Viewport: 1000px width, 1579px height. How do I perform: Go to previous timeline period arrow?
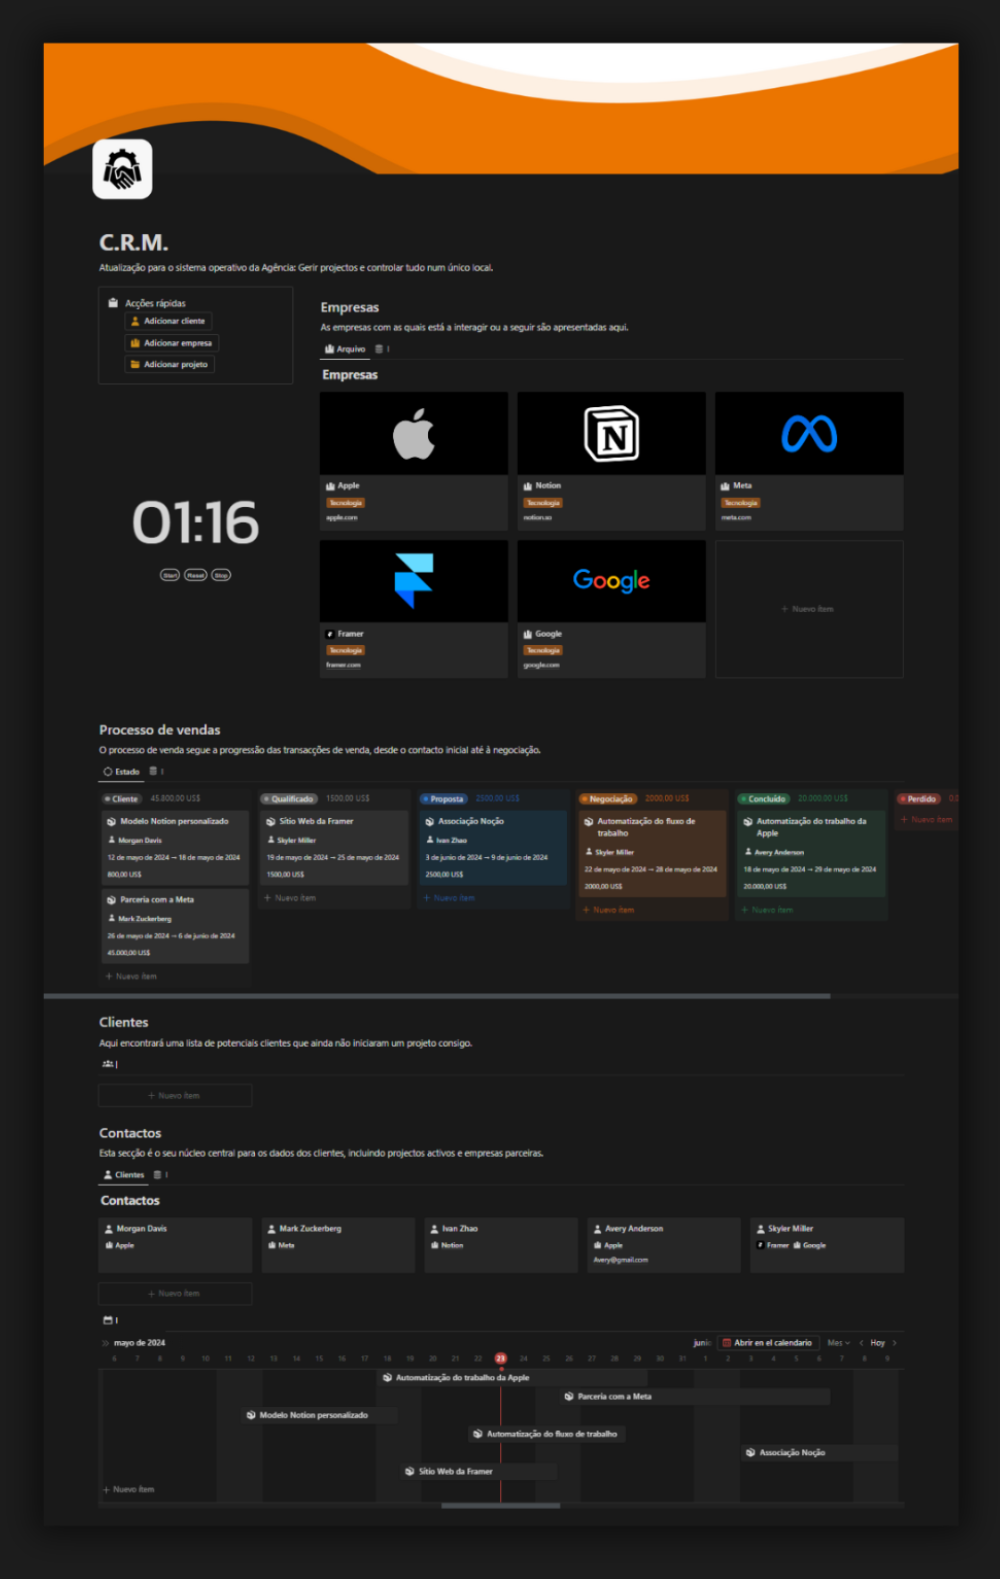tap(861, 1343)
